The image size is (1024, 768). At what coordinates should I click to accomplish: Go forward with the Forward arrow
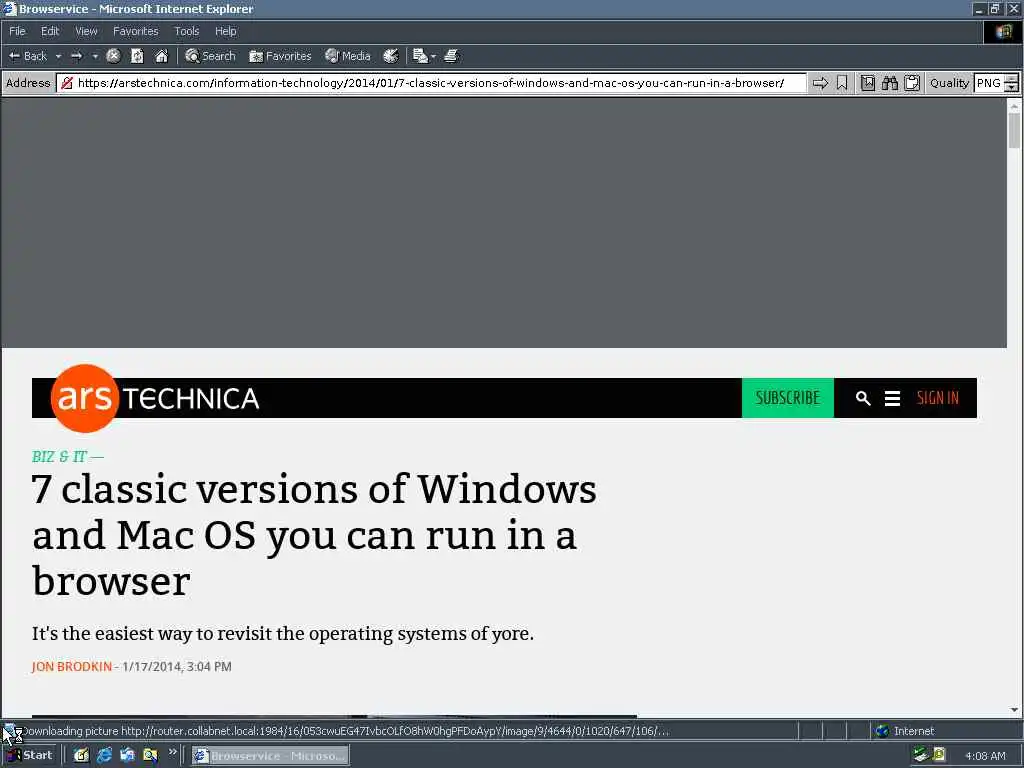coord(76,56)
